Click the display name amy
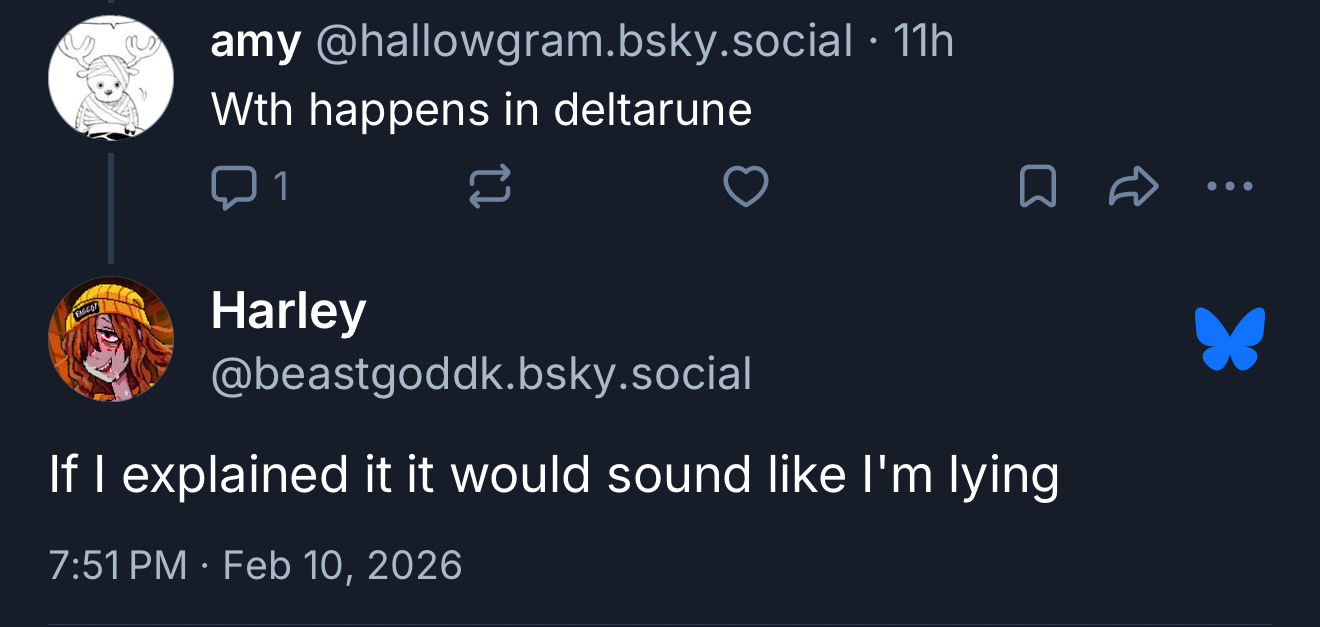 point(256,42)
